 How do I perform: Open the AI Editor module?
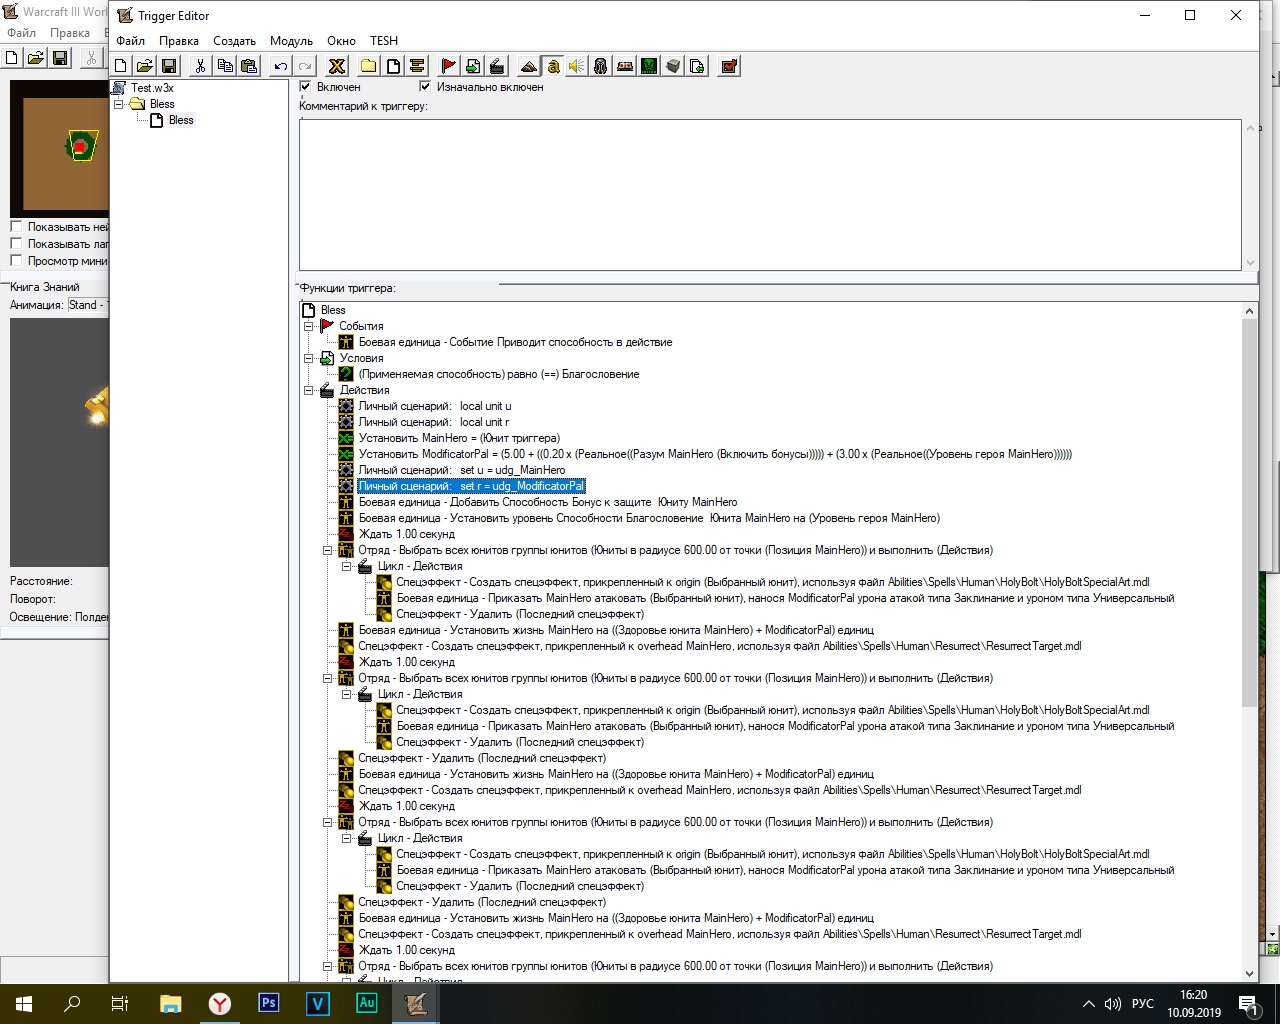[649, 66]
